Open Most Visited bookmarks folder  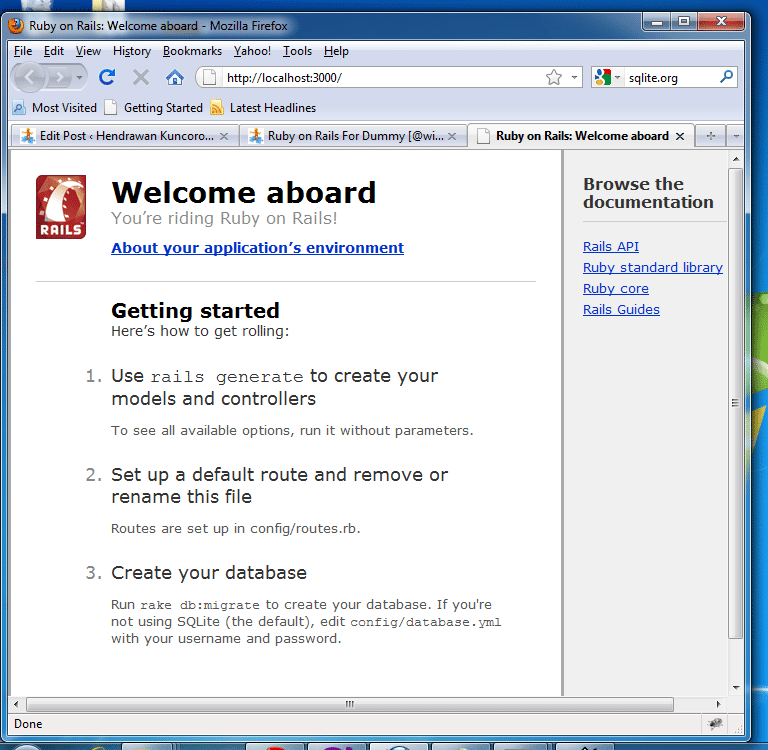pos(55,107)
